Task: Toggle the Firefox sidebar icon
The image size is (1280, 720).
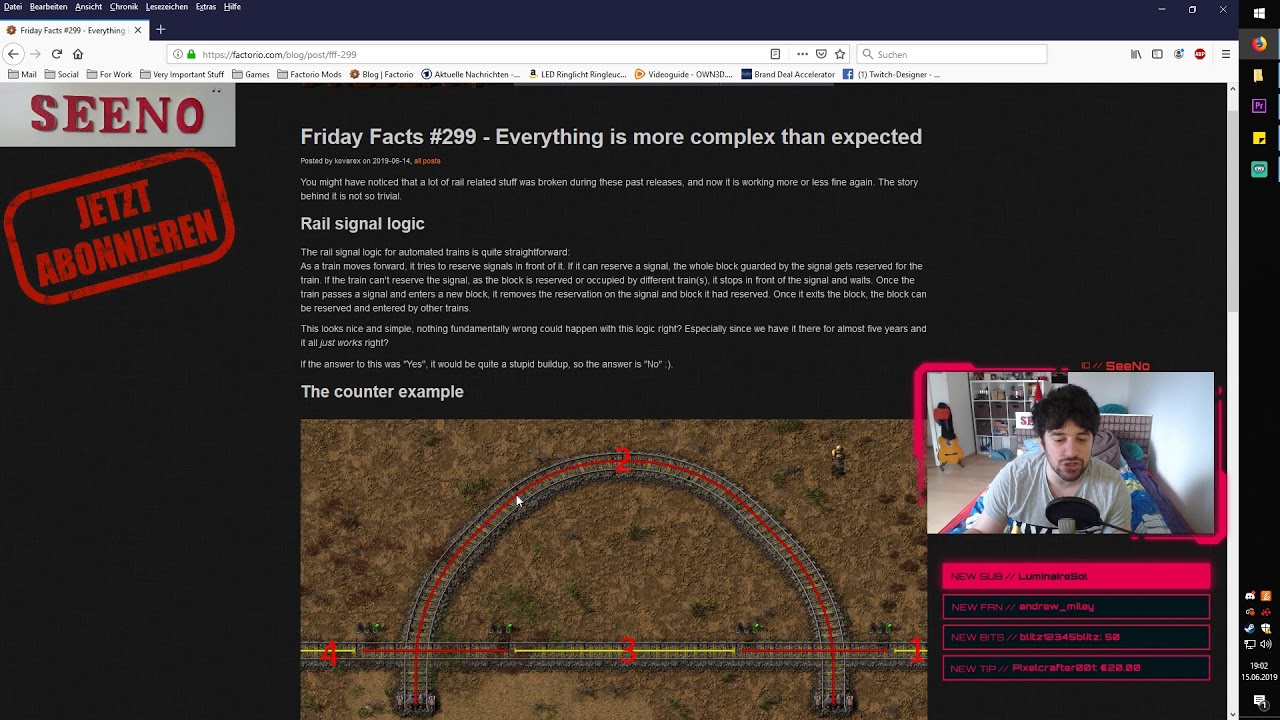Action: click(1157, 54)
